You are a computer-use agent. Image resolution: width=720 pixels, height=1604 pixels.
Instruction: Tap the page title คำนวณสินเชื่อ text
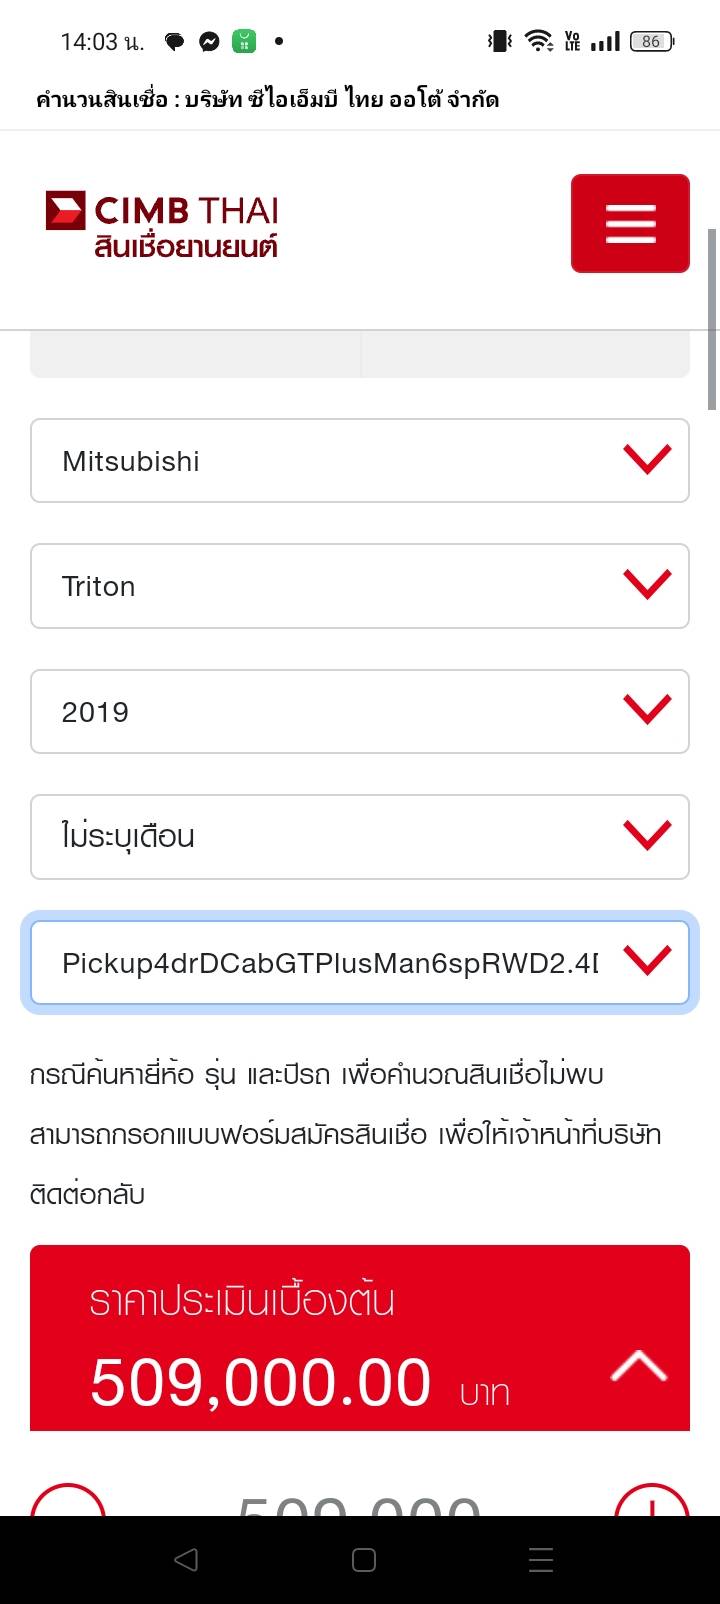tap(267, 99)
